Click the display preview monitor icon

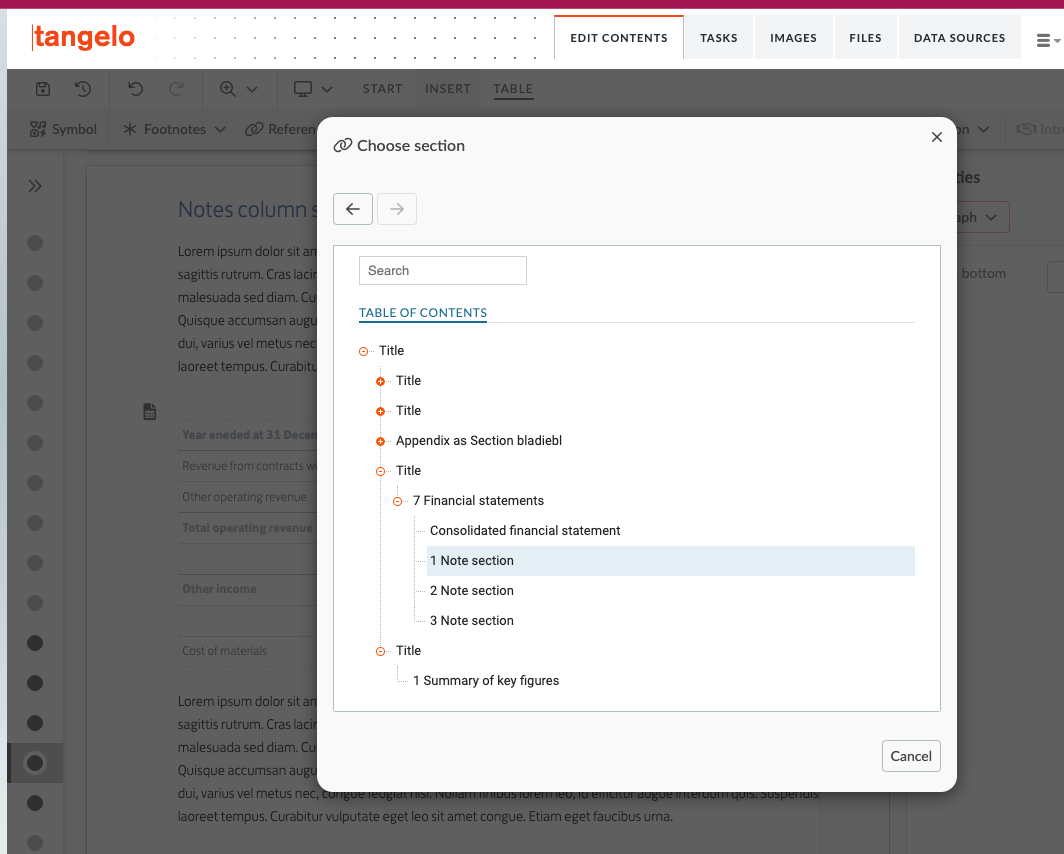303,89
